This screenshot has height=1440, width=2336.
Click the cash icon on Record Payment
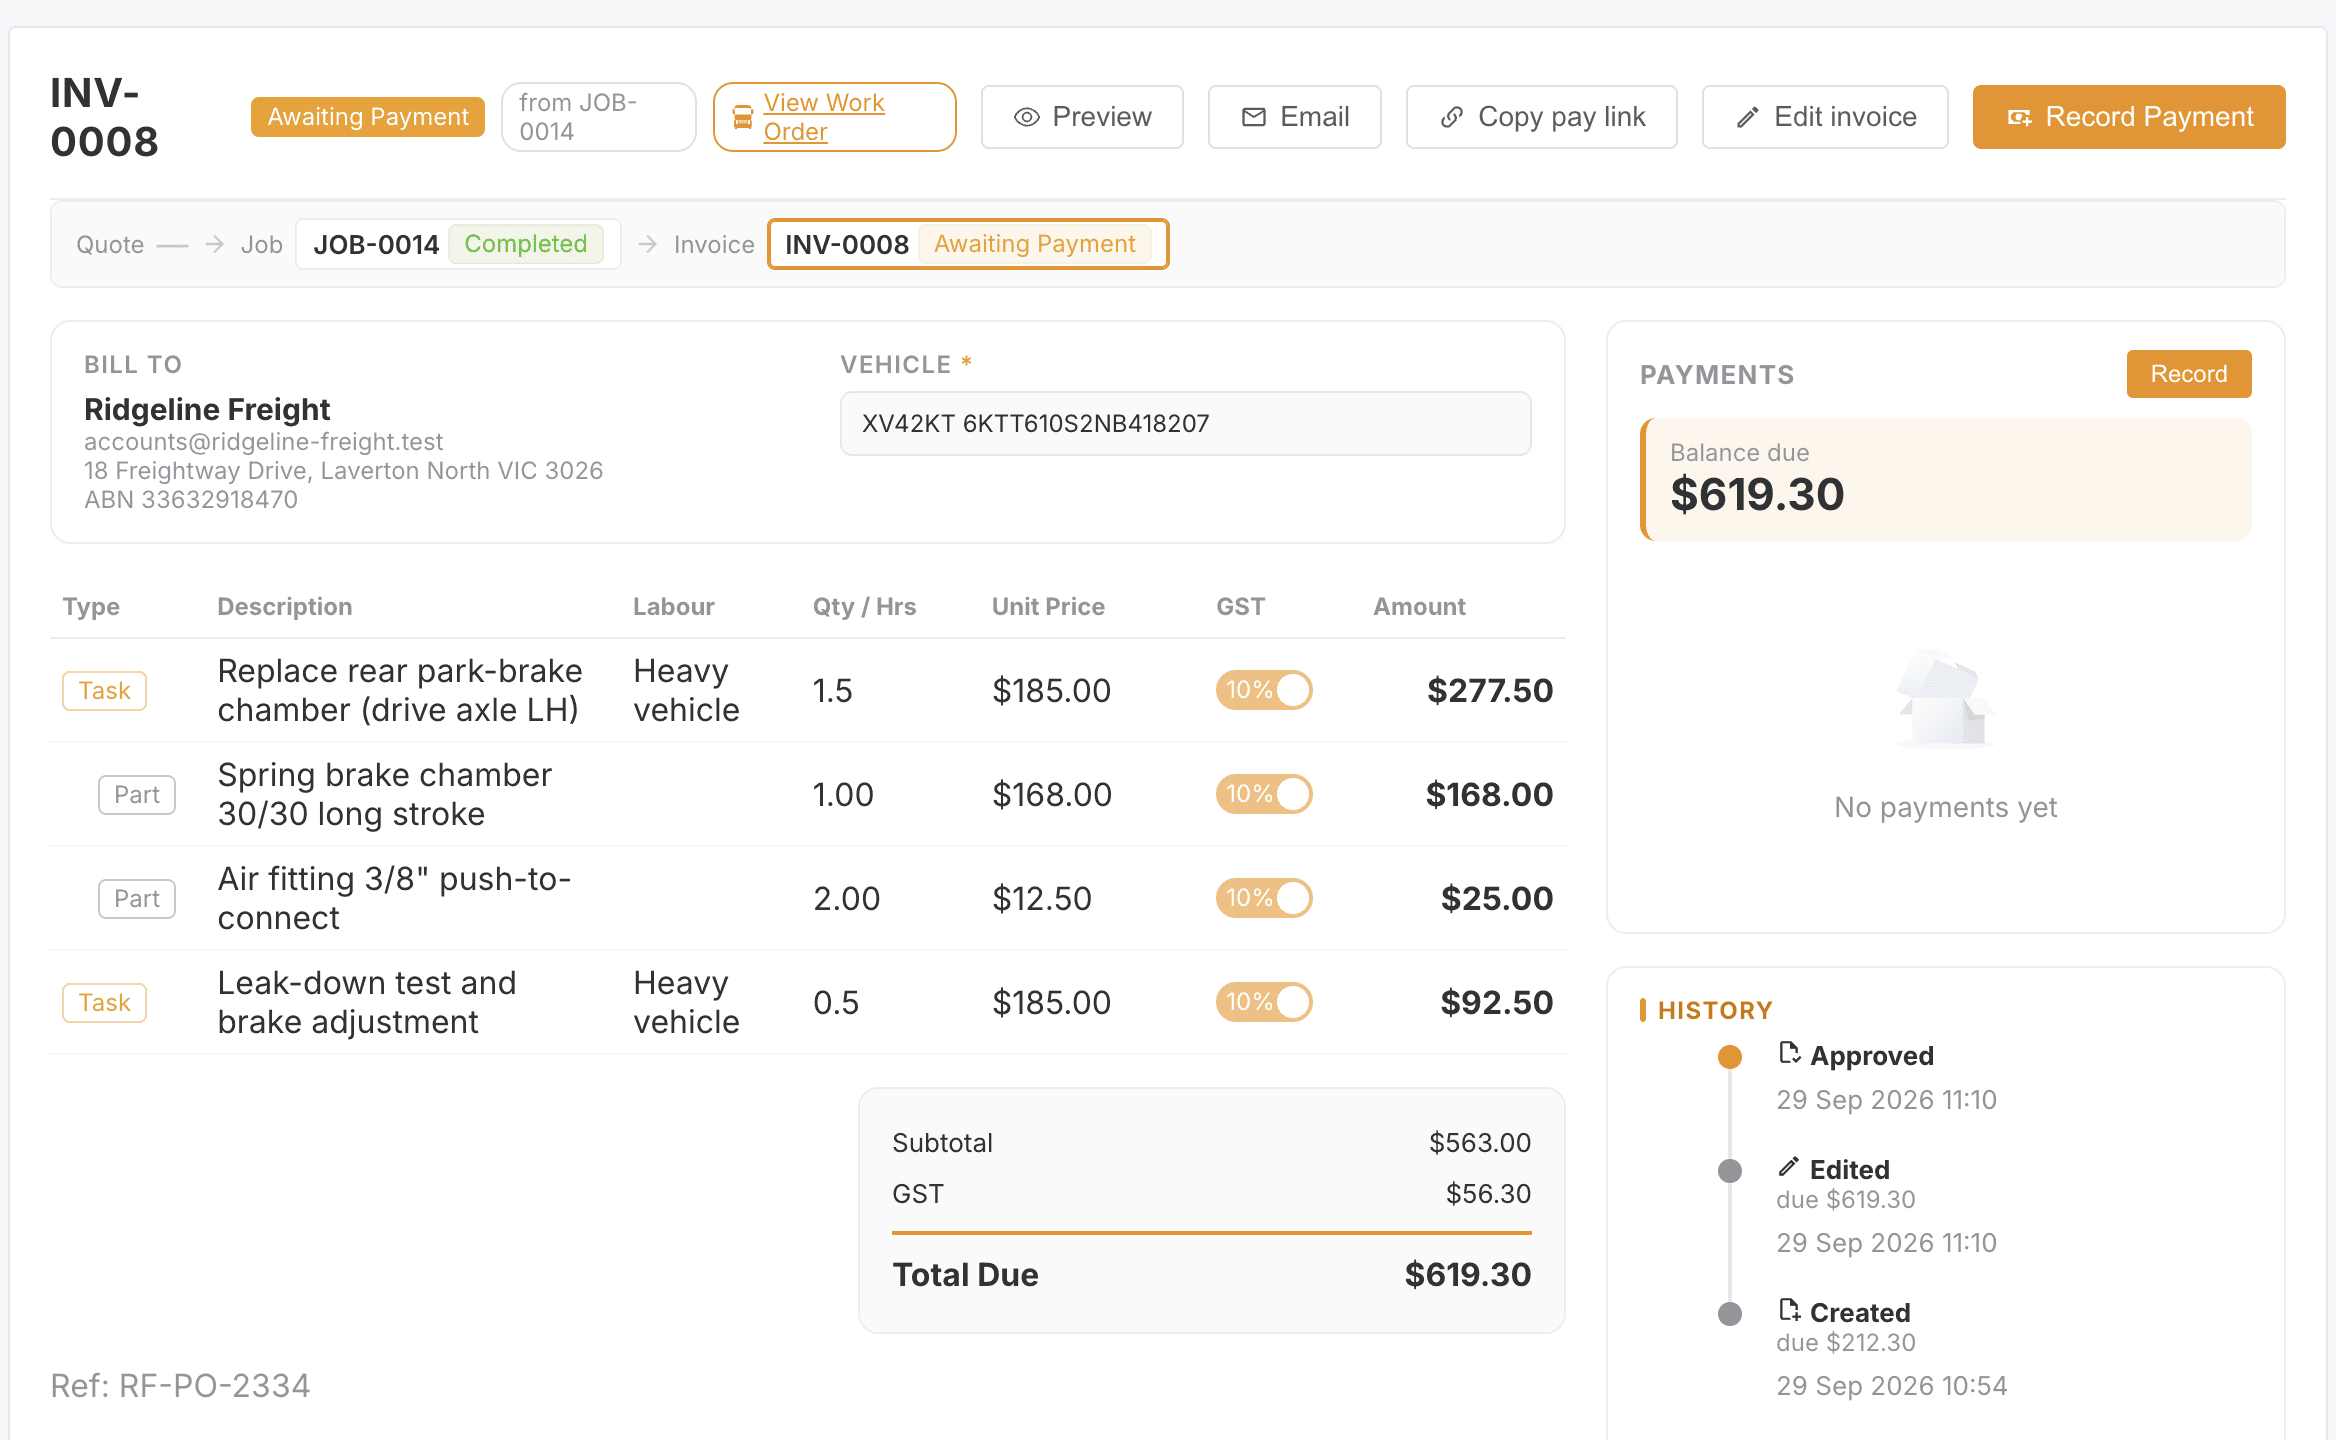2020,117
